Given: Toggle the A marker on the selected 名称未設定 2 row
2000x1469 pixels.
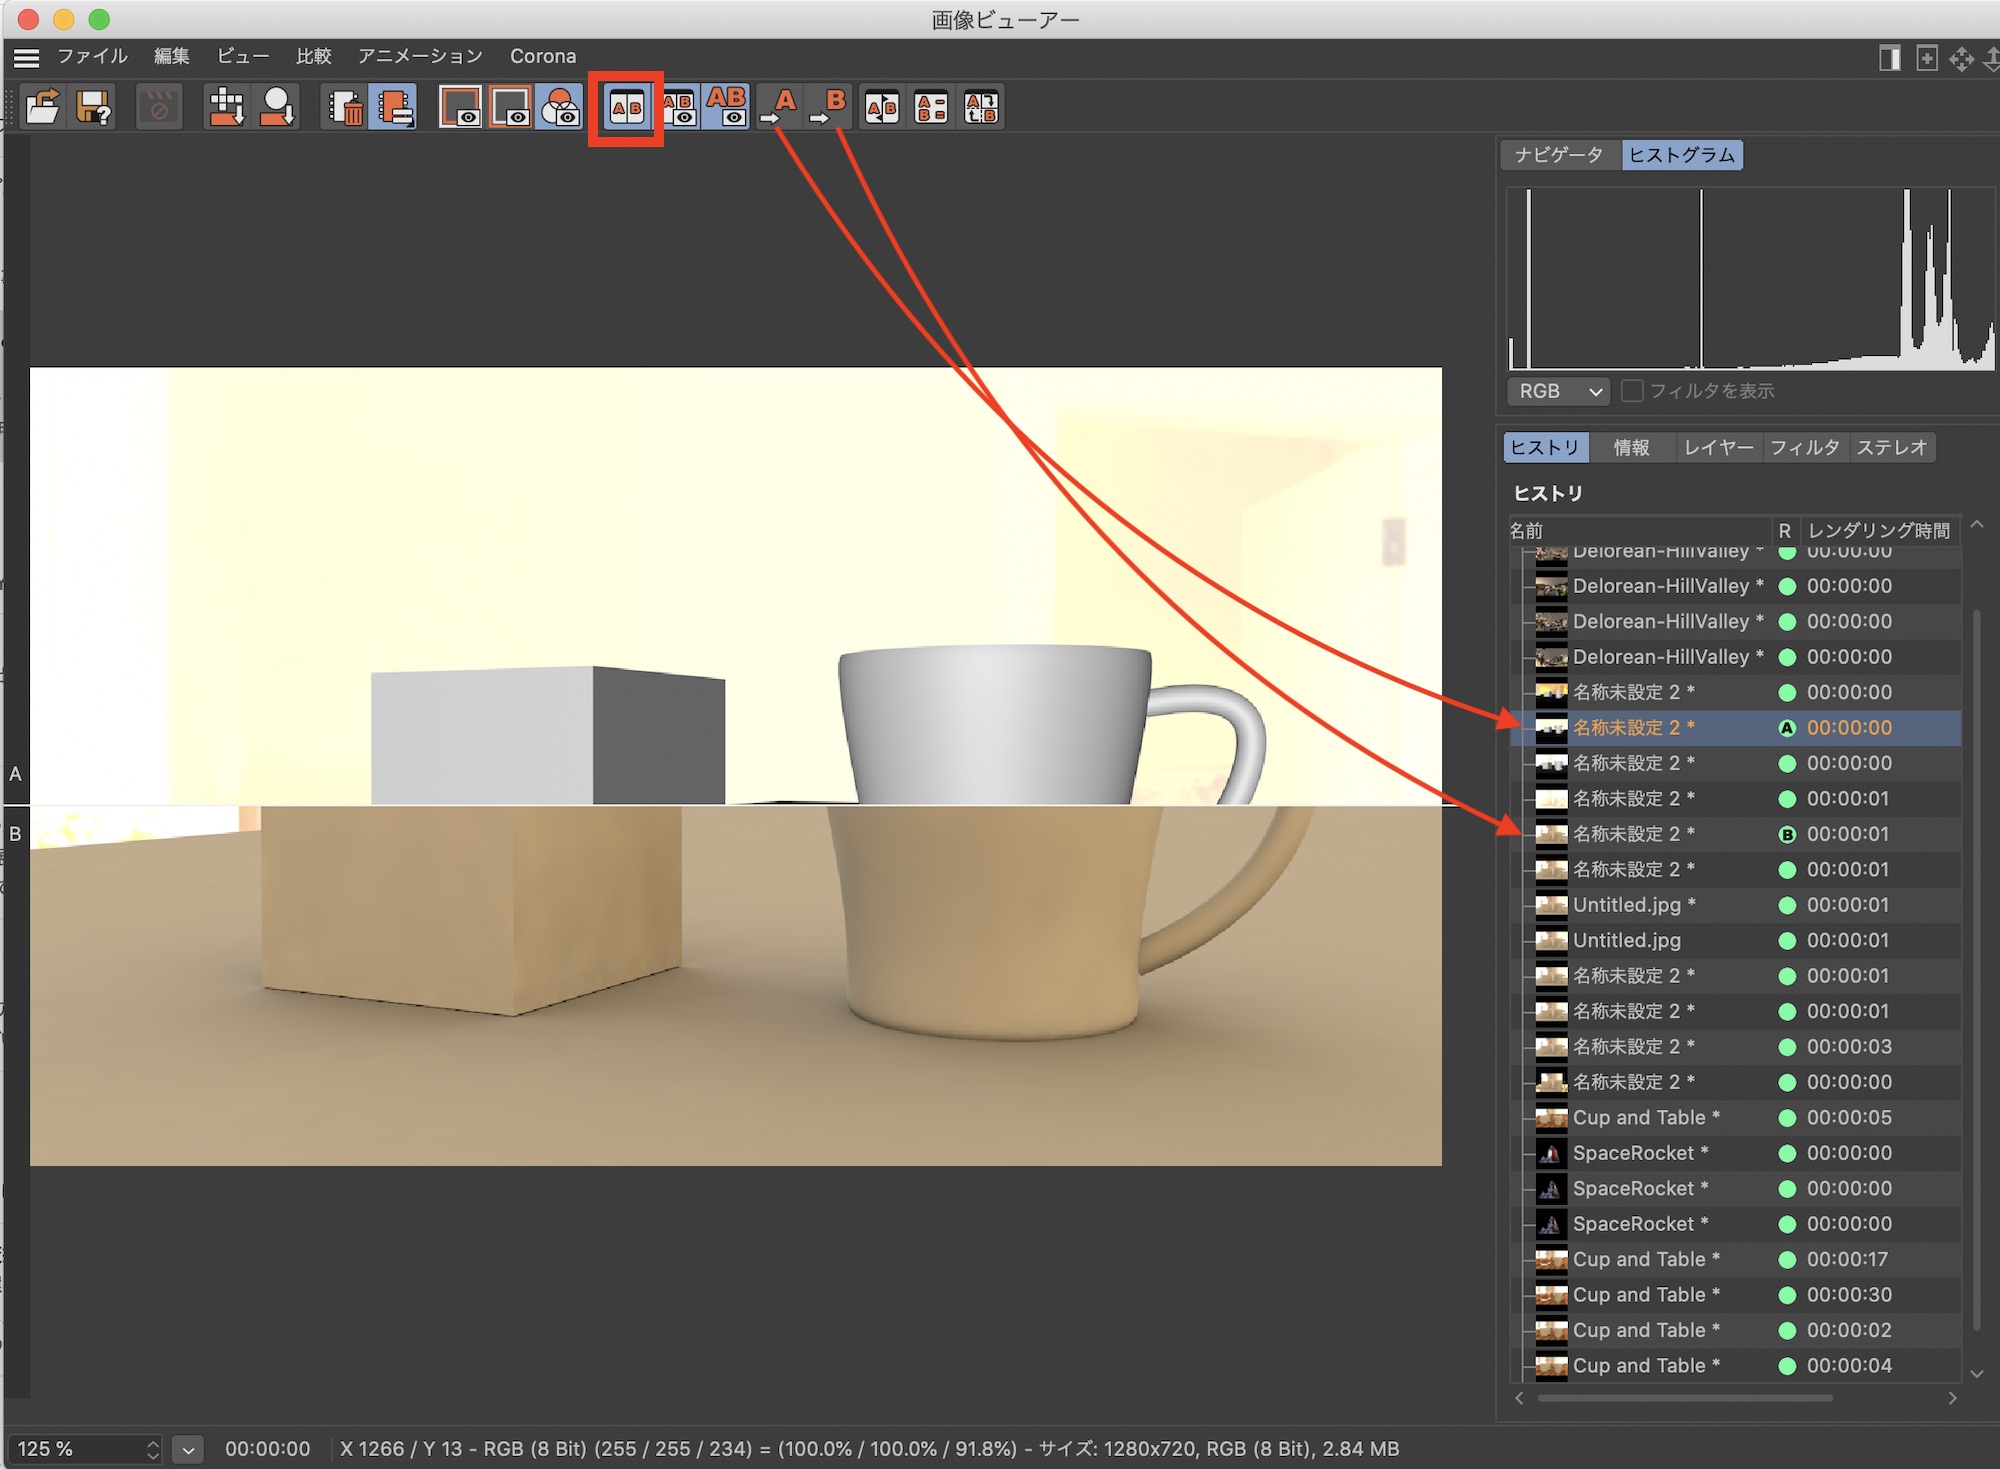Looking at the screenshot, I should click(1787, 728).
